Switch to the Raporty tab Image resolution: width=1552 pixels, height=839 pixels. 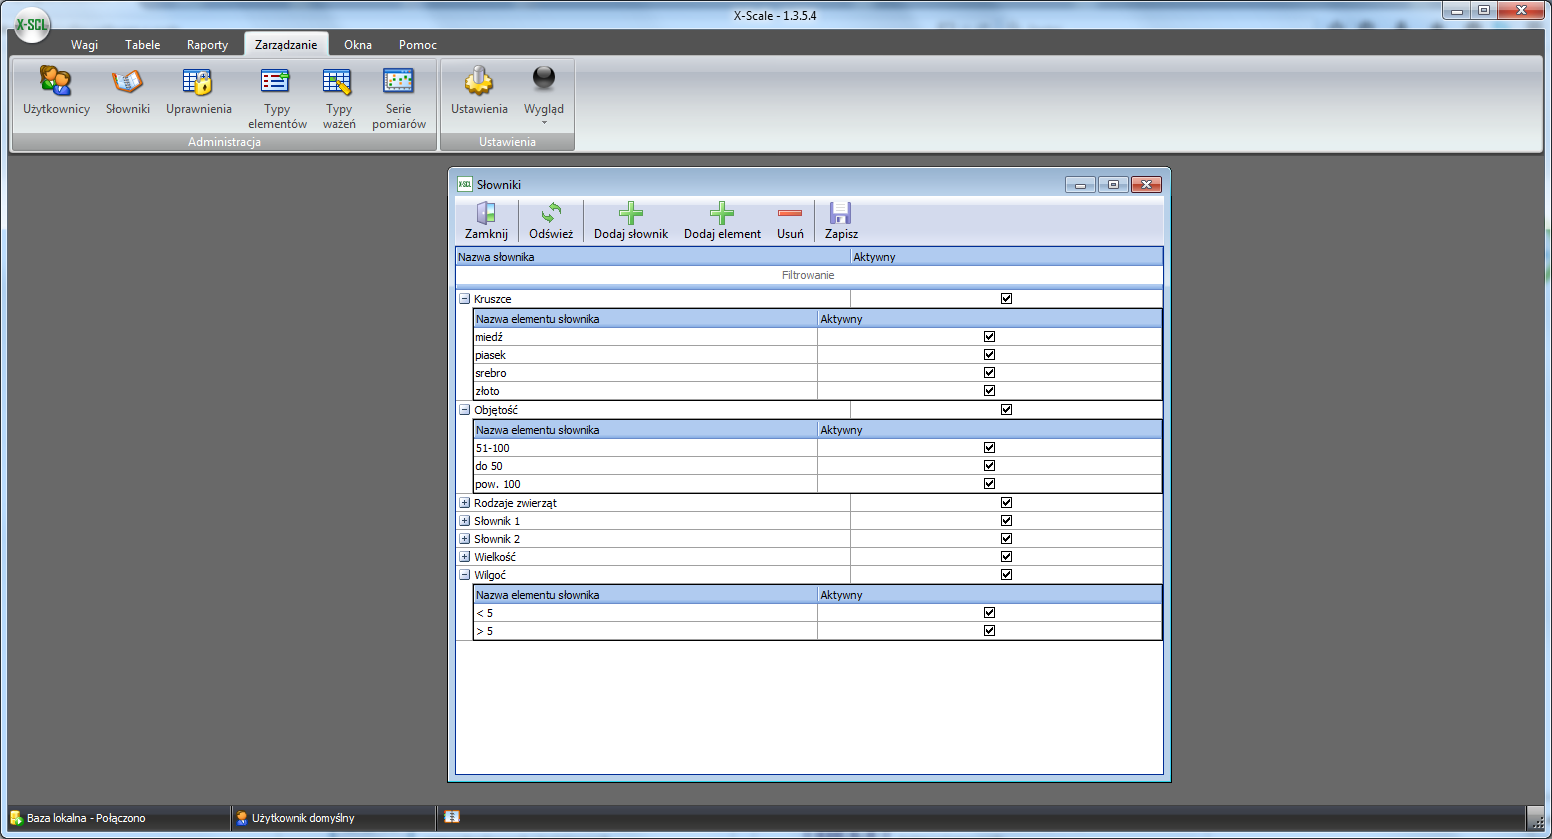point(207,45)
